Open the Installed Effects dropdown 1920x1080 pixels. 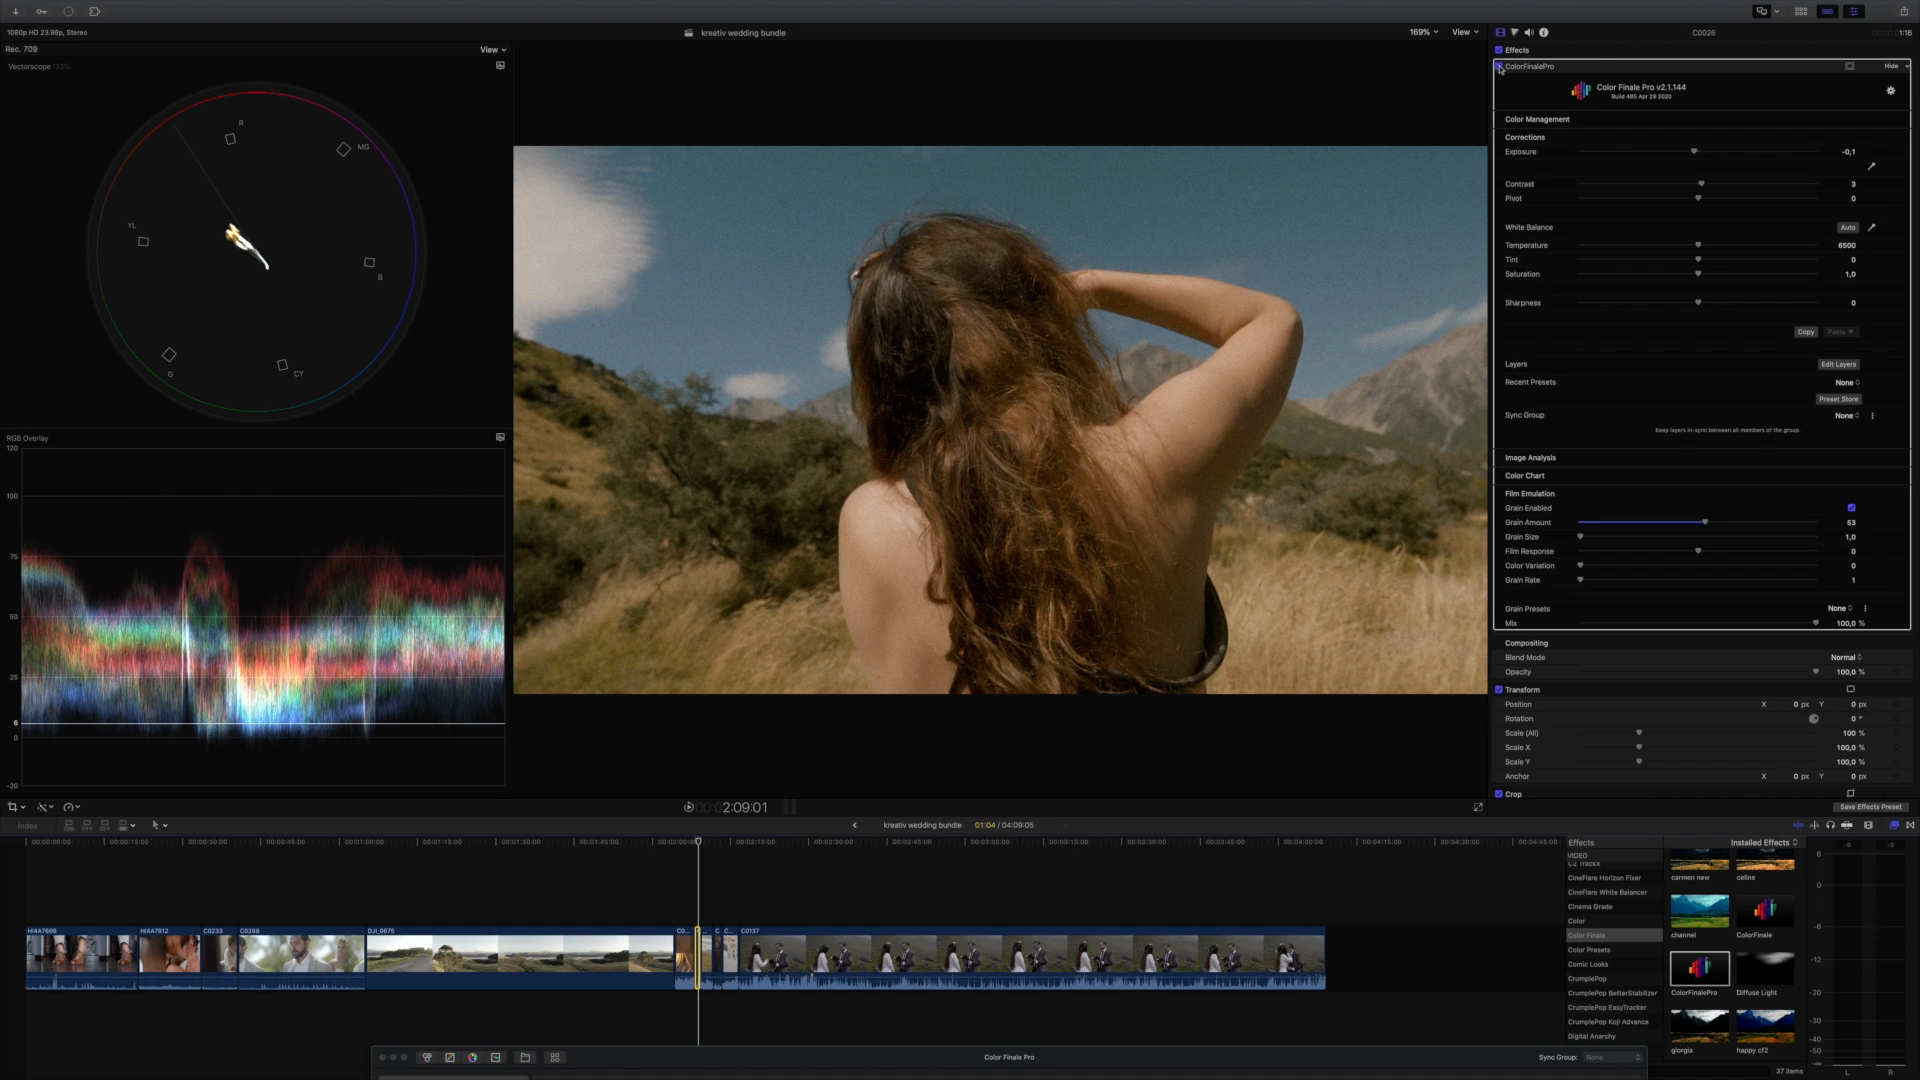(x=1764, y=843)
